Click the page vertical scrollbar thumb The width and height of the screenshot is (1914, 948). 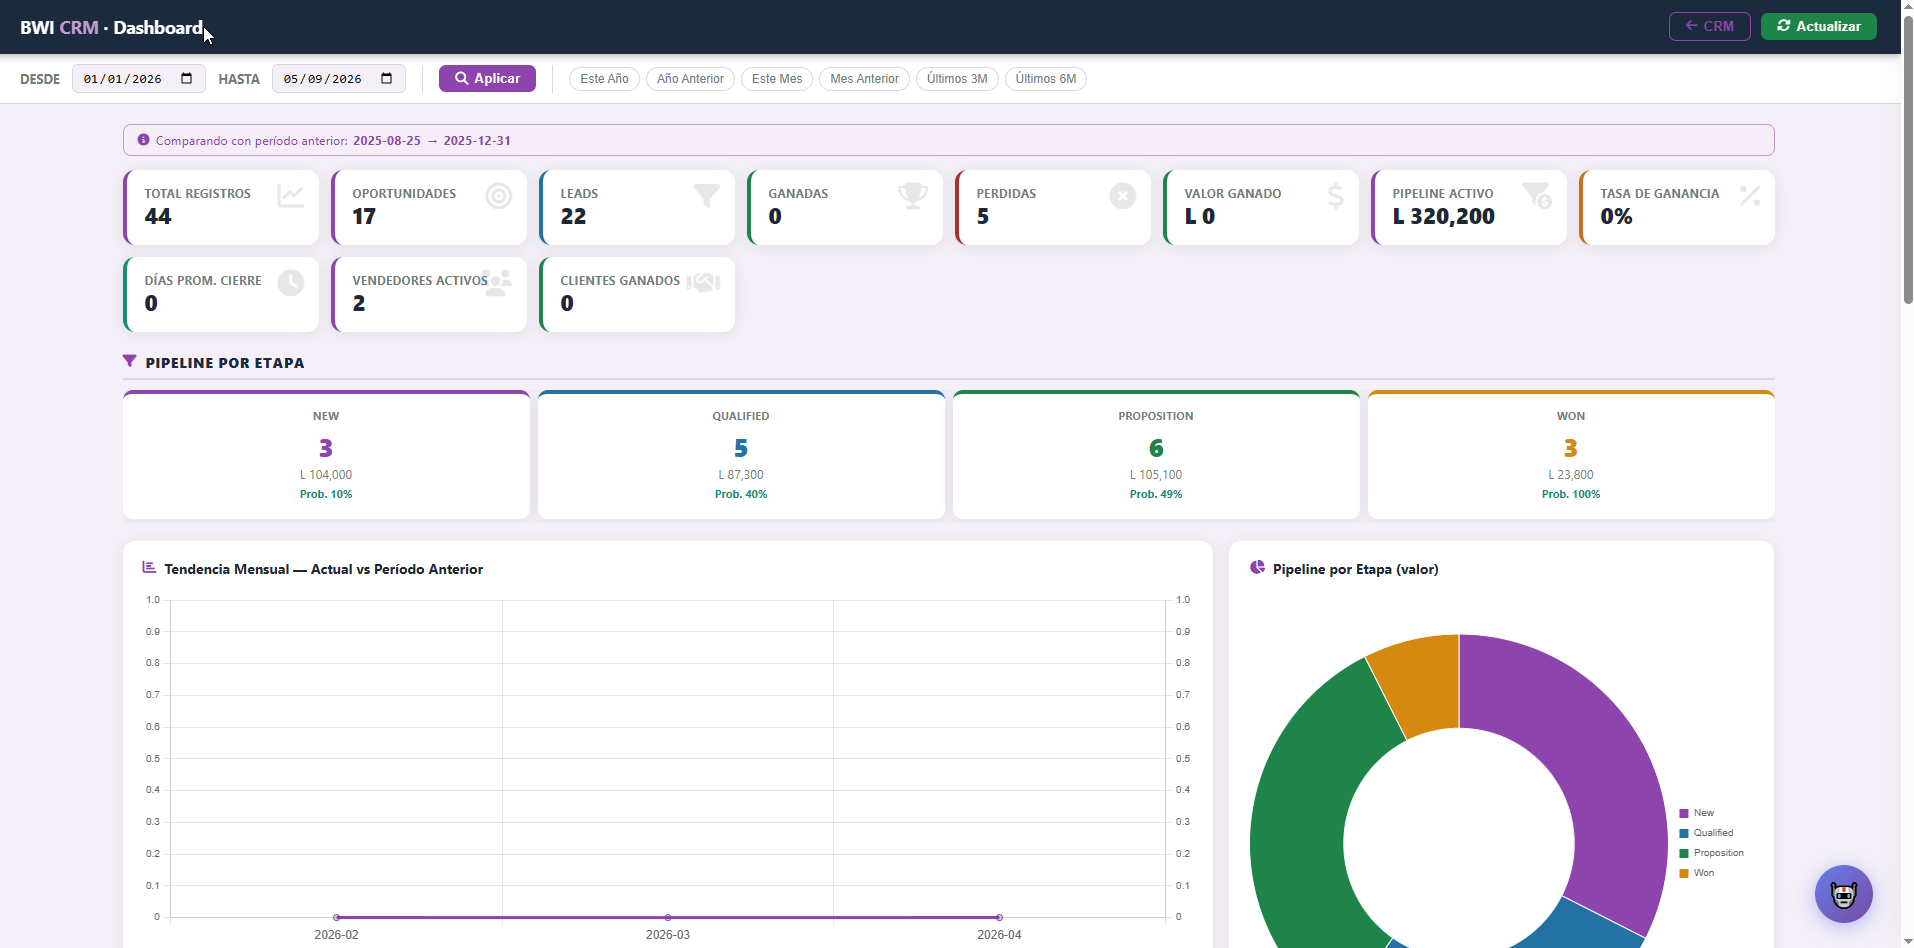[1907, 160]
